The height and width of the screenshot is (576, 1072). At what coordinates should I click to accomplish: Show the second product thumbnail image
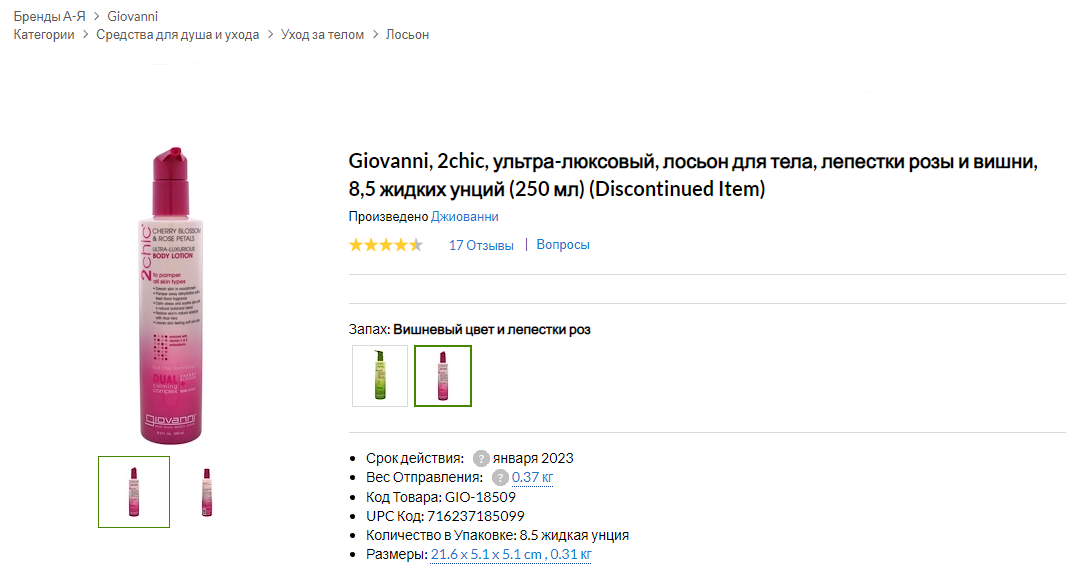point(207,492)
